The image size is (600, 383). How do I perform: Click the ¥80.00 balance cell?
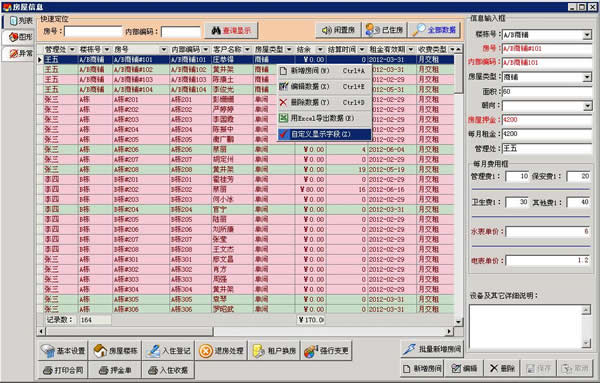click(x=310, y=189)
